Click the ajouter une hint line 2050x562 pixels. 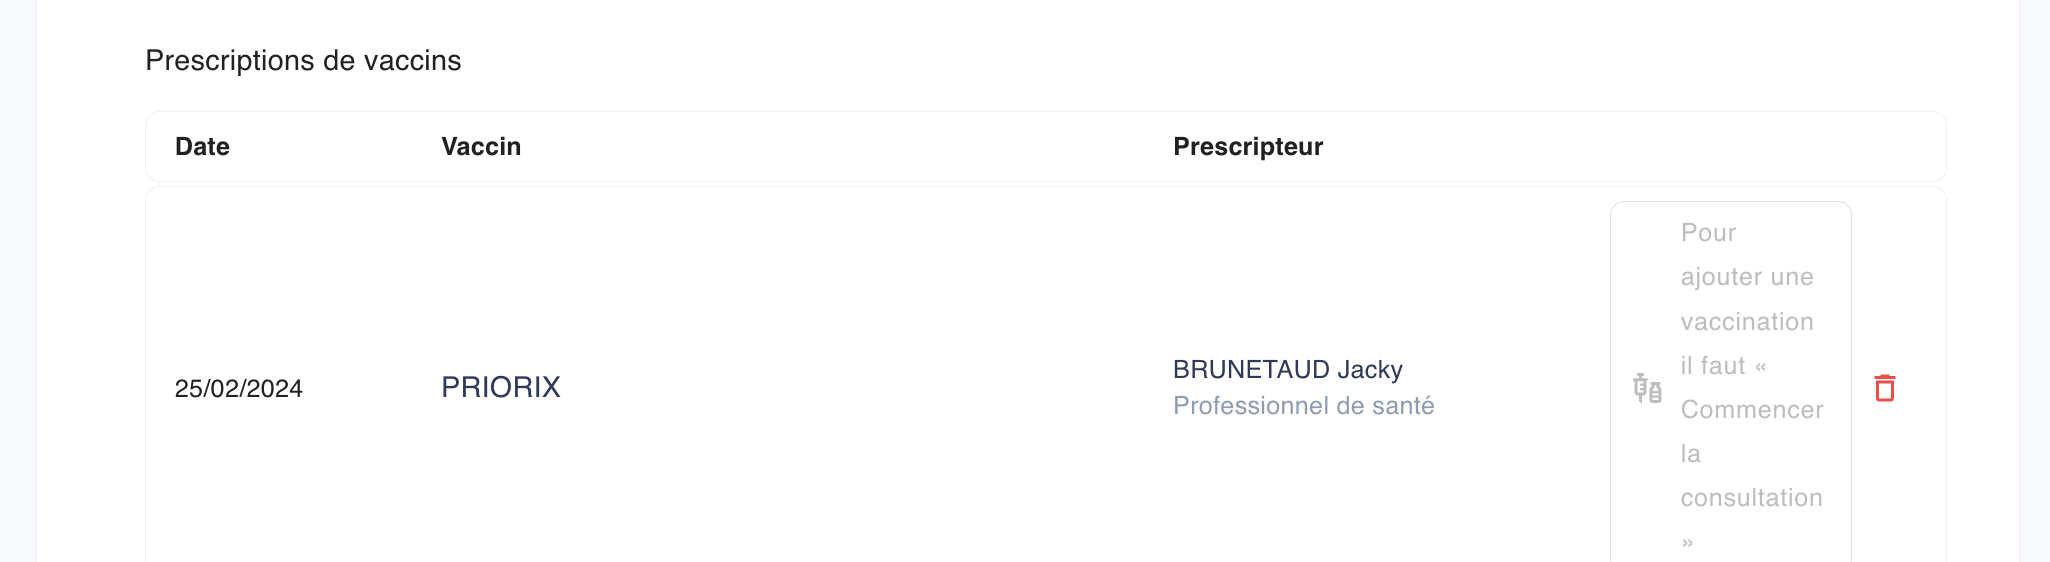(x=1747, y=277)
